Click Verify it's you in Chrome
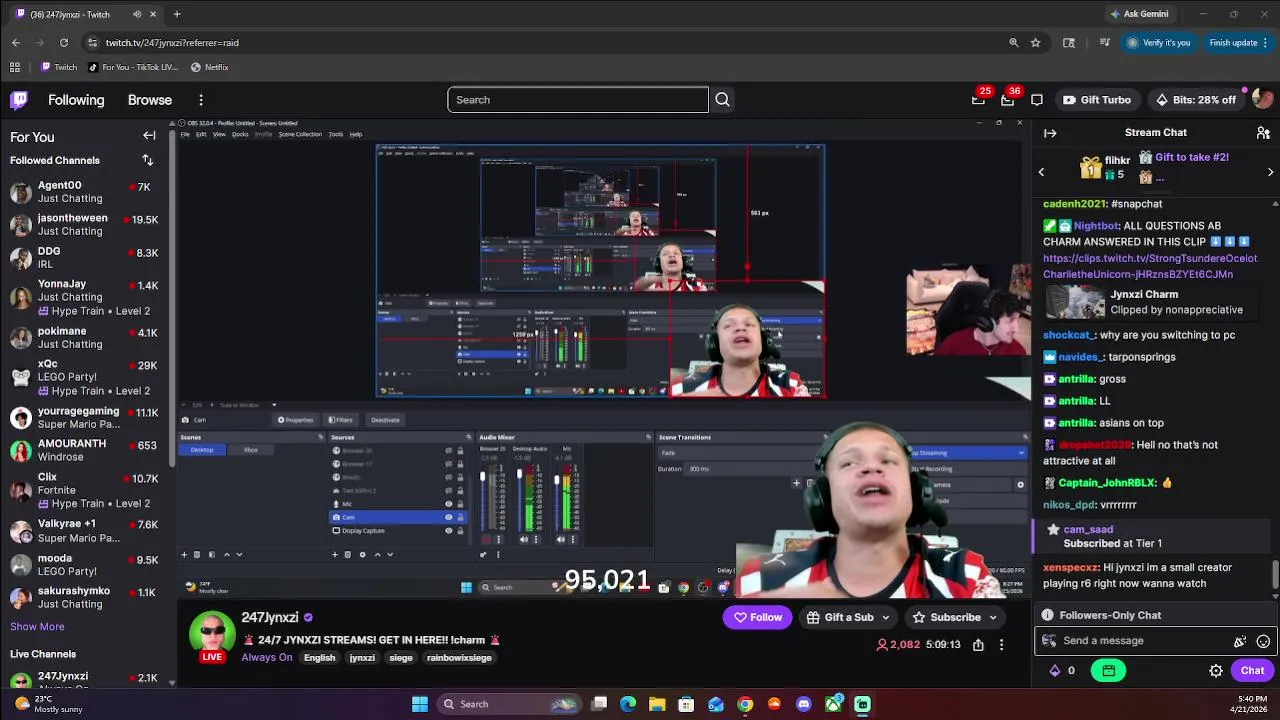Viewport: 1280px width, 720px height. (1158, 43)
